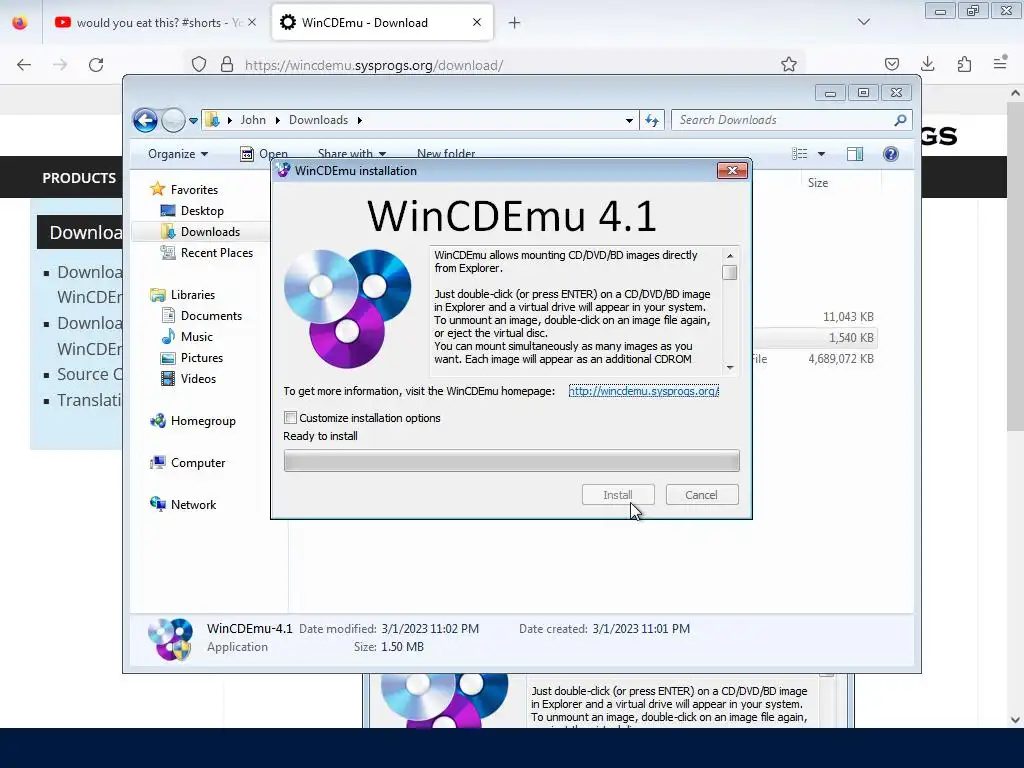
Task: Click Open in Explorer toolbar
Action: click(264, 154)
